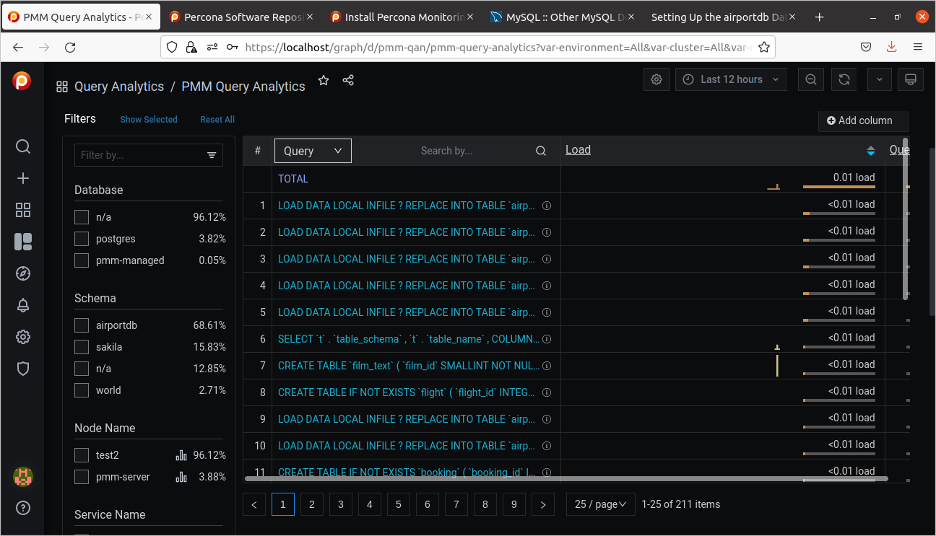Click the table vertical scrollbar

coord(905,219)
